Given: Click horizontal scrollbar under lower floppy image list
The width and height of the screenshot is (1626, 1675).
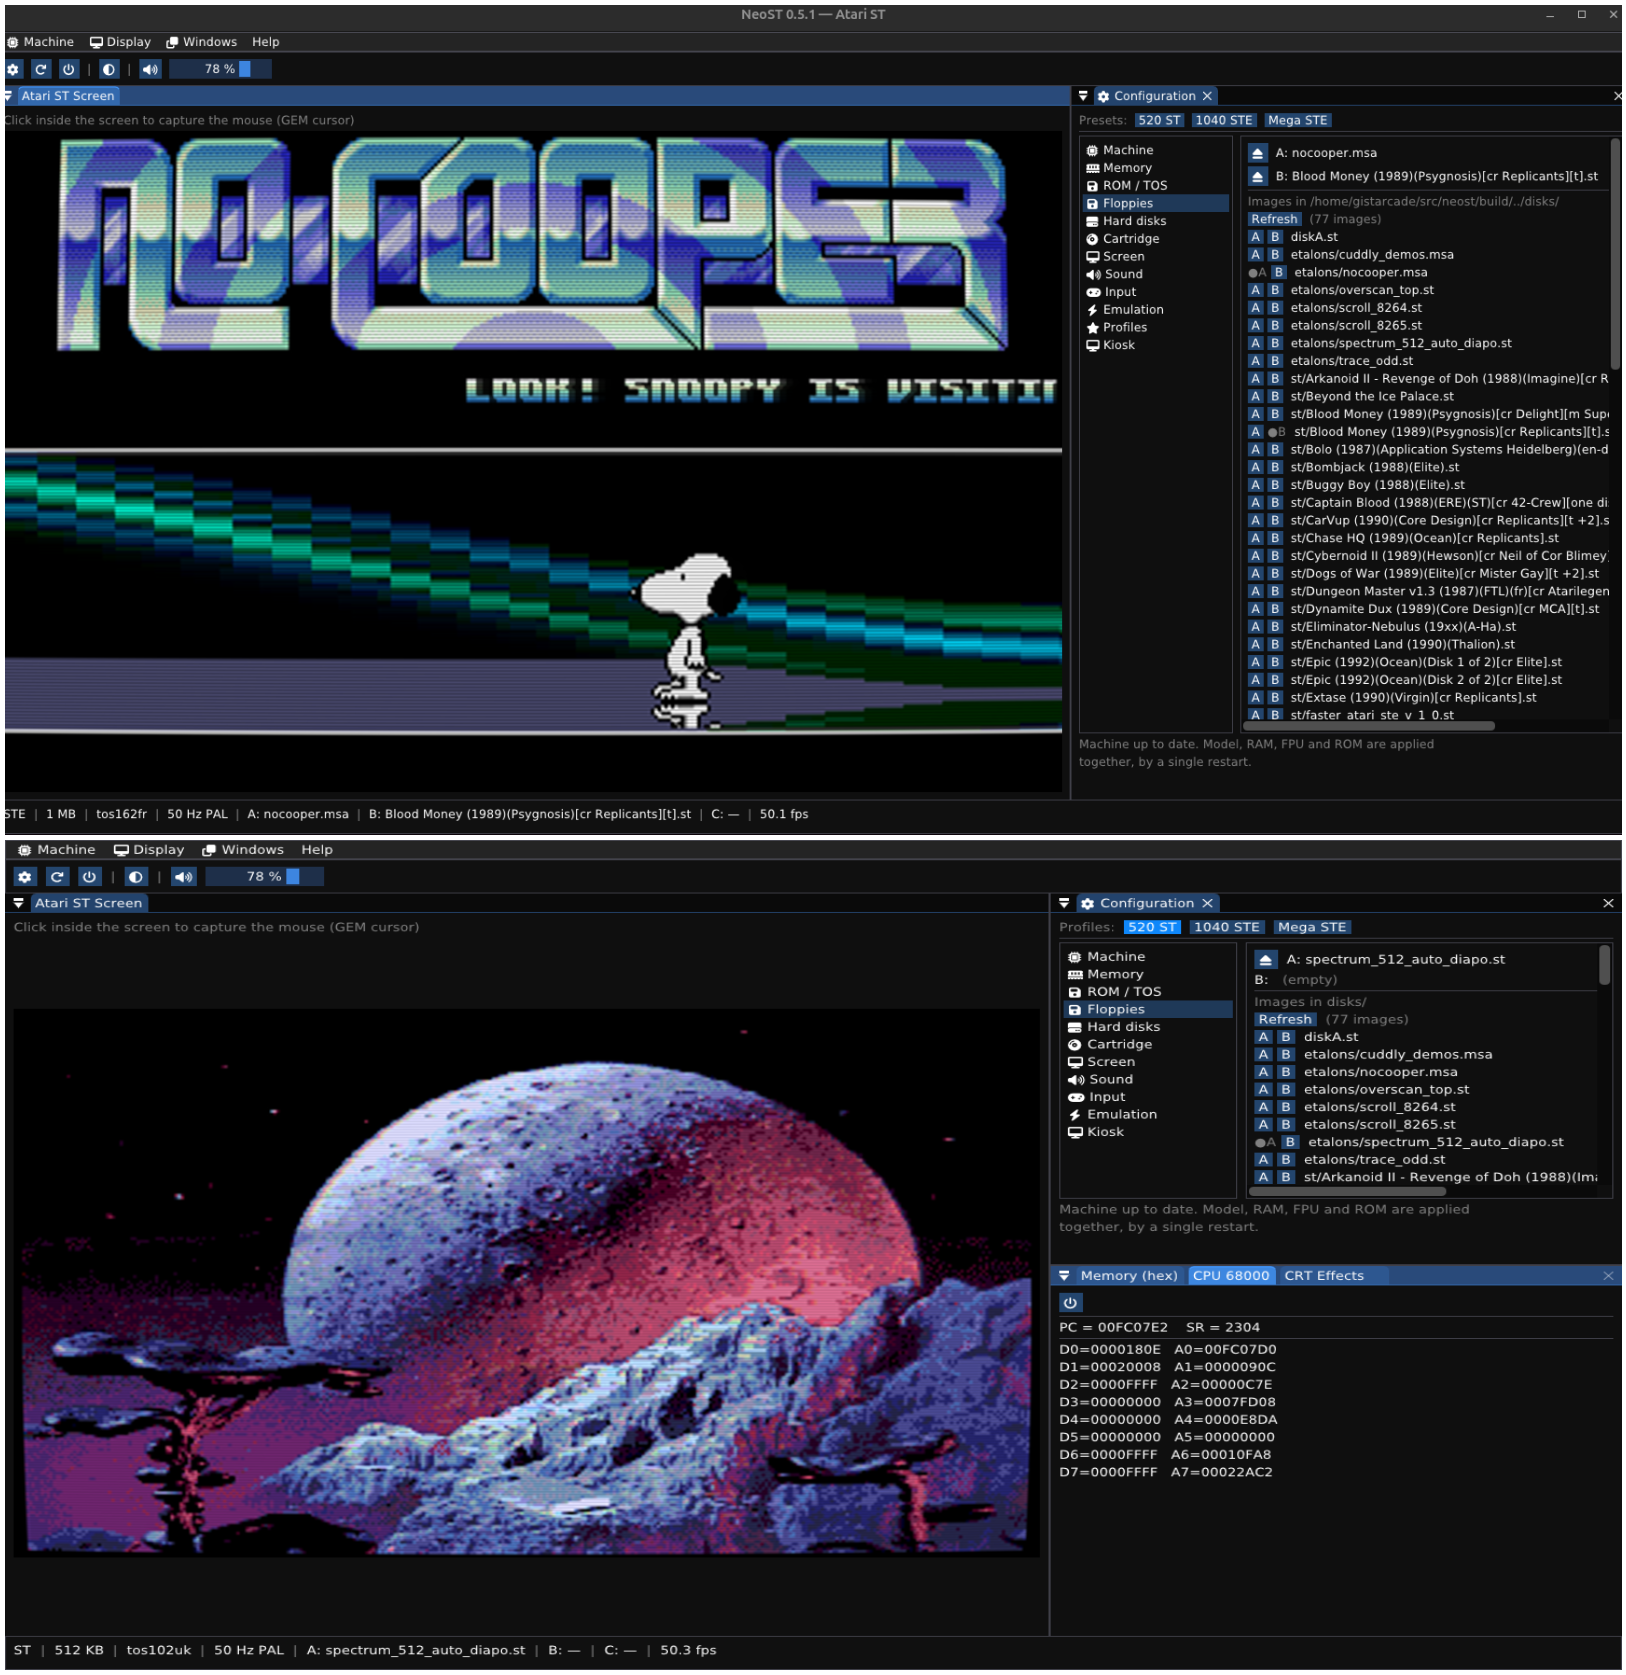Looking at the screenshot, I should point(1350,1192).
